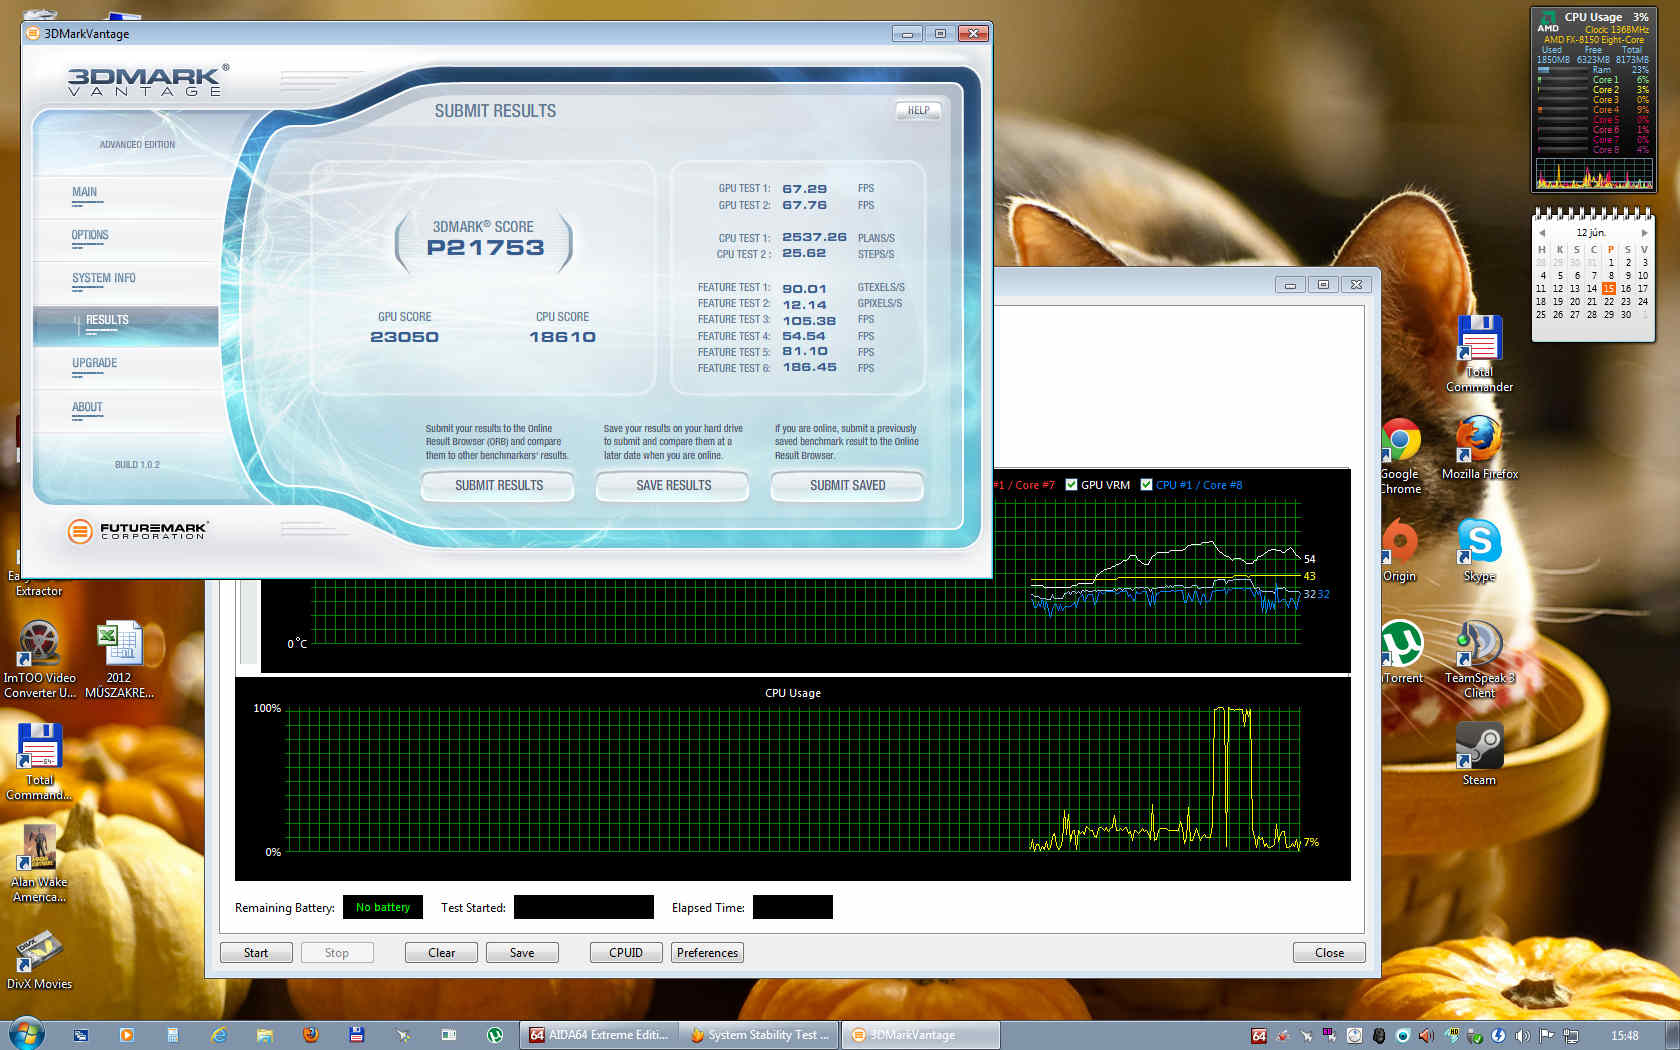Click the No battery status field
This screenshot has width=1680, height=1050.
coord(383,907)
